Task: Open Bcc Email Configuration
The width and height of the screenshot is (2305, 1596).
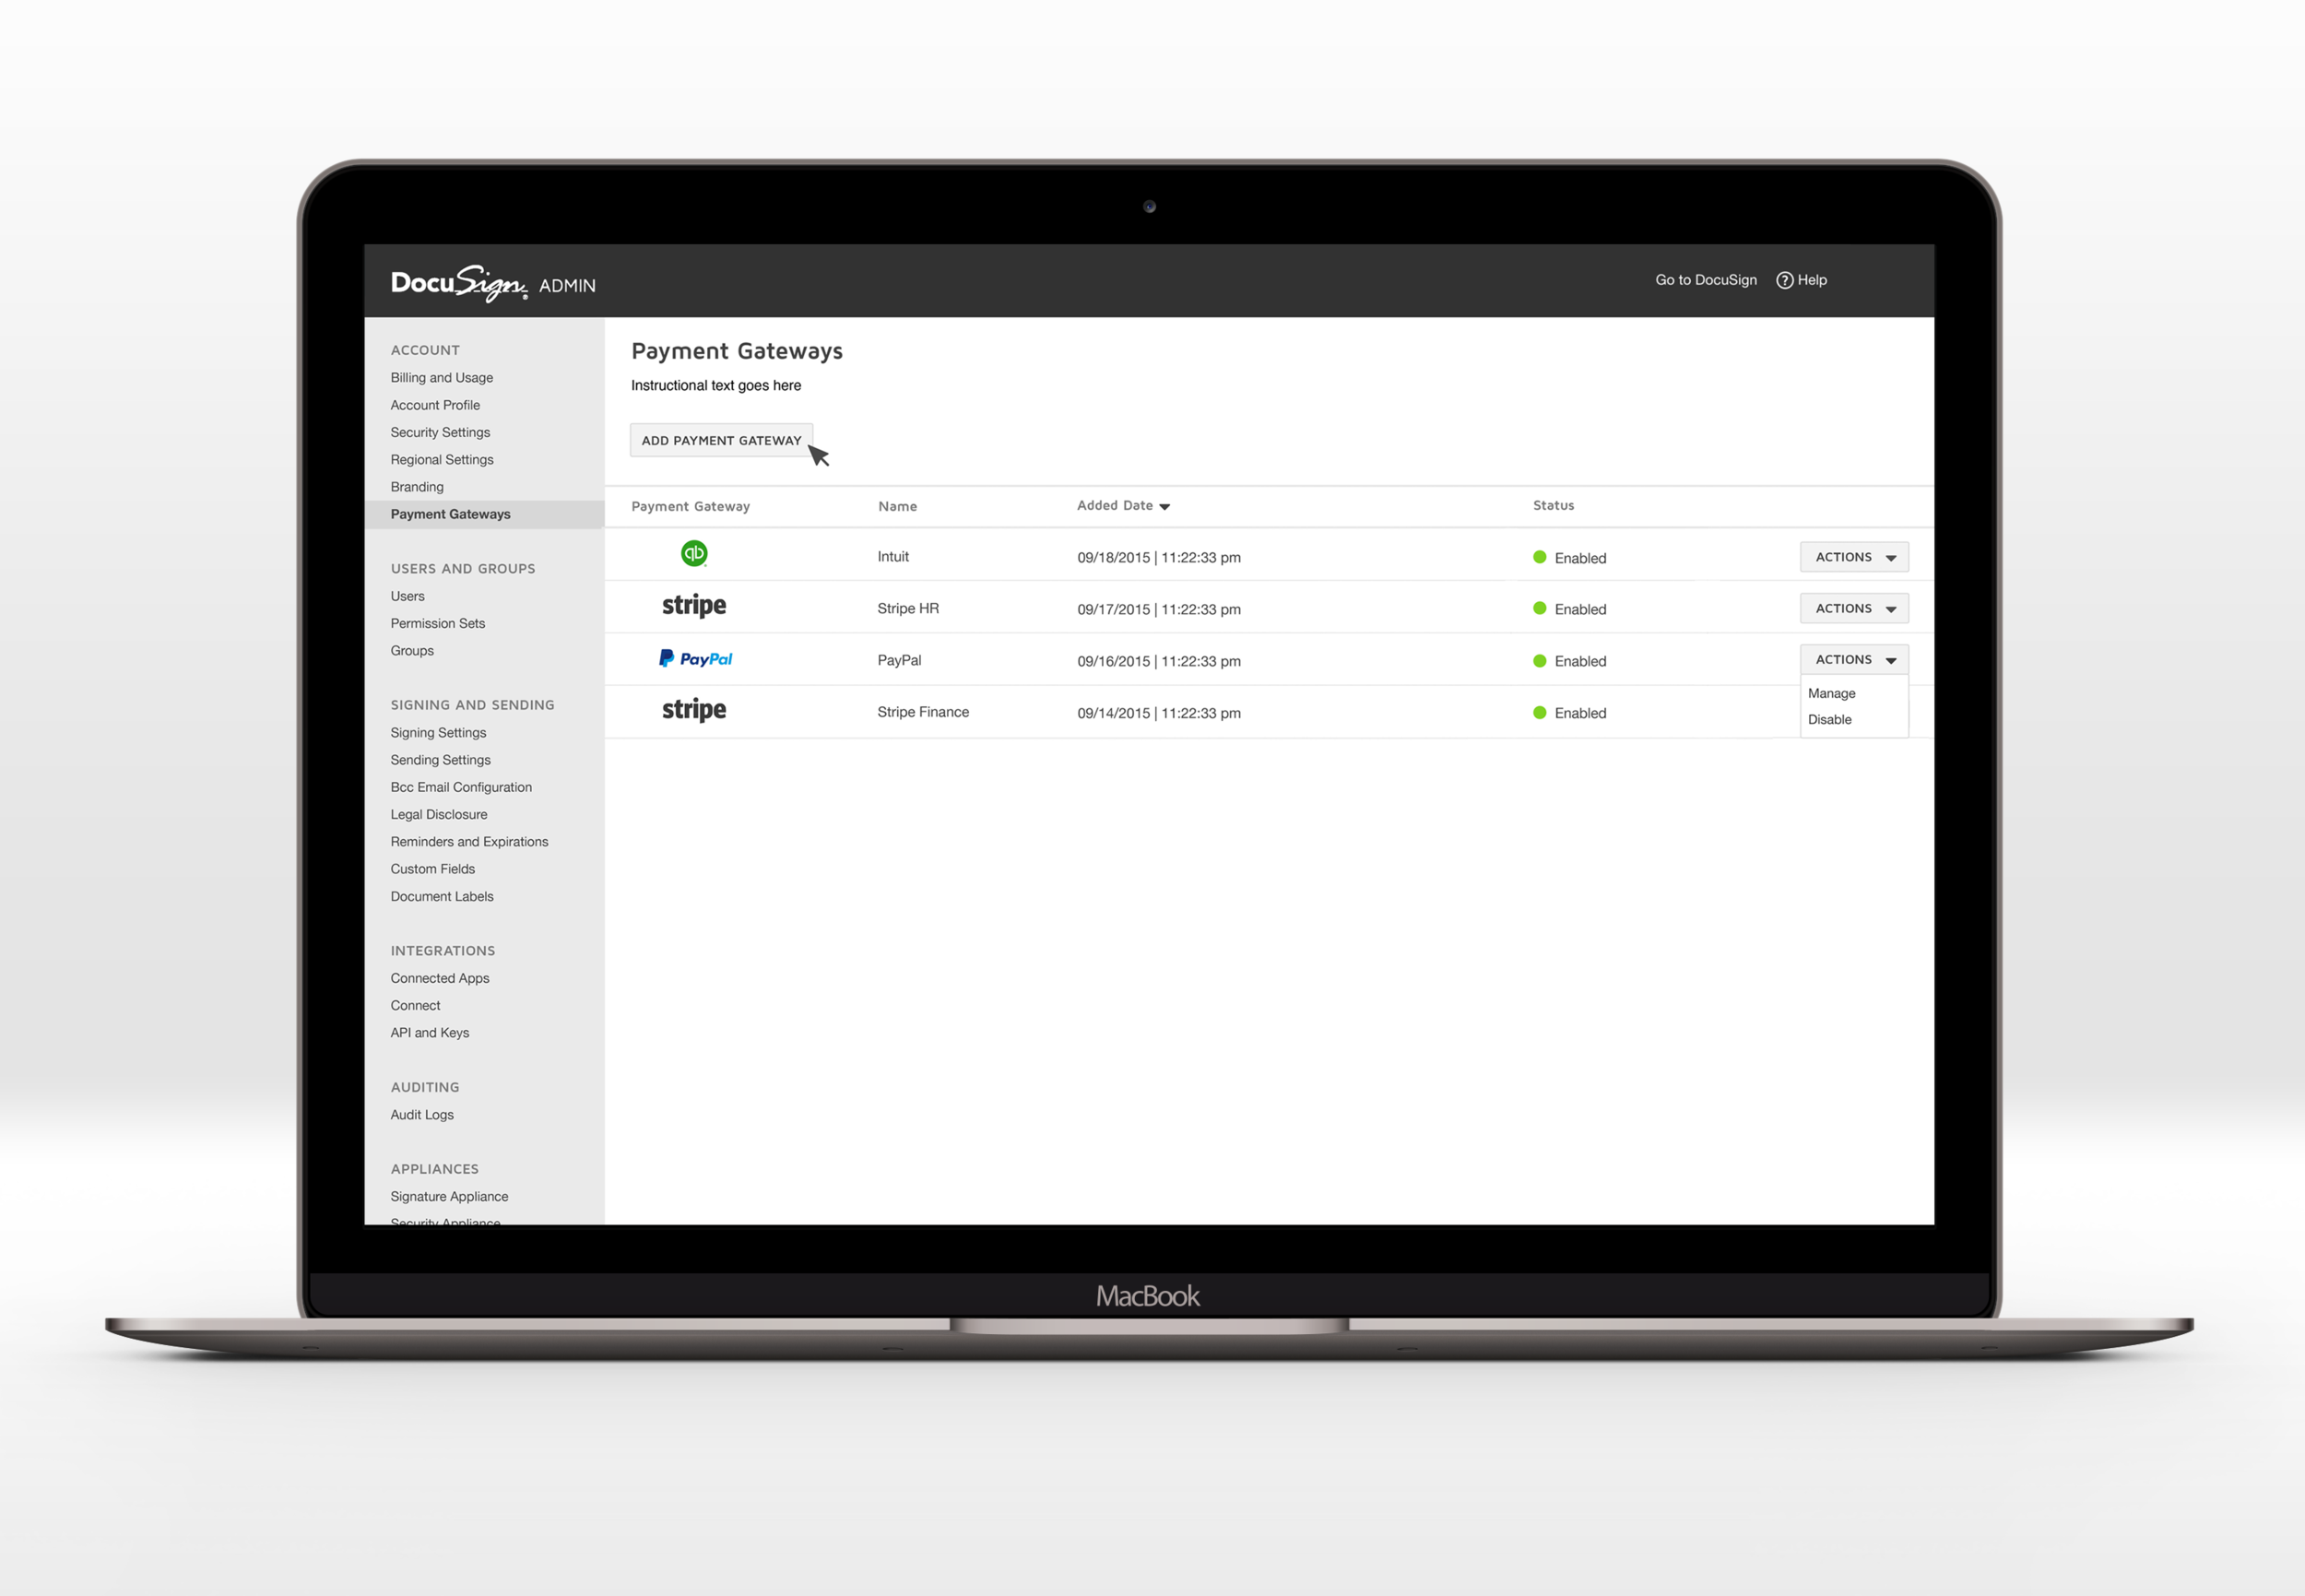Action: tap(461, 787)
